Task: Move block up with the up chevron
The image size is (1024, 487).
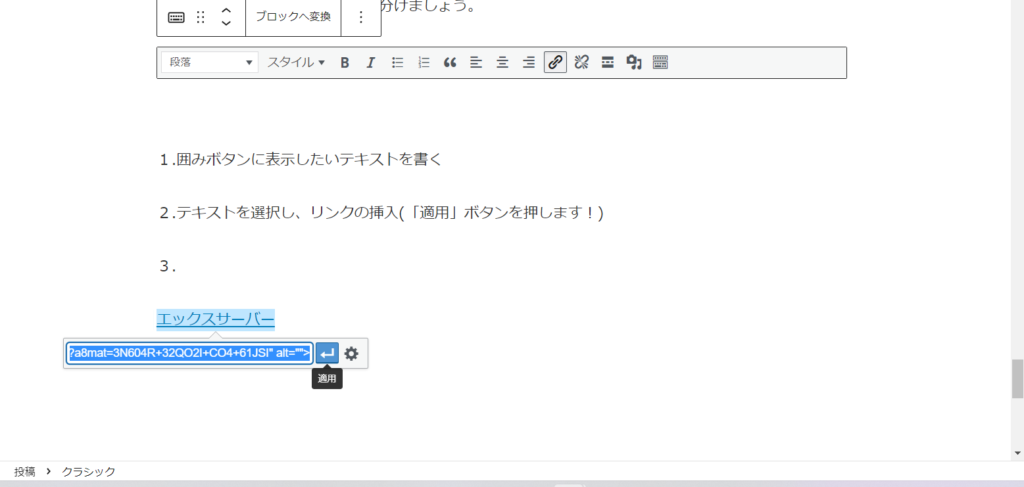Action: click(226, 10)
